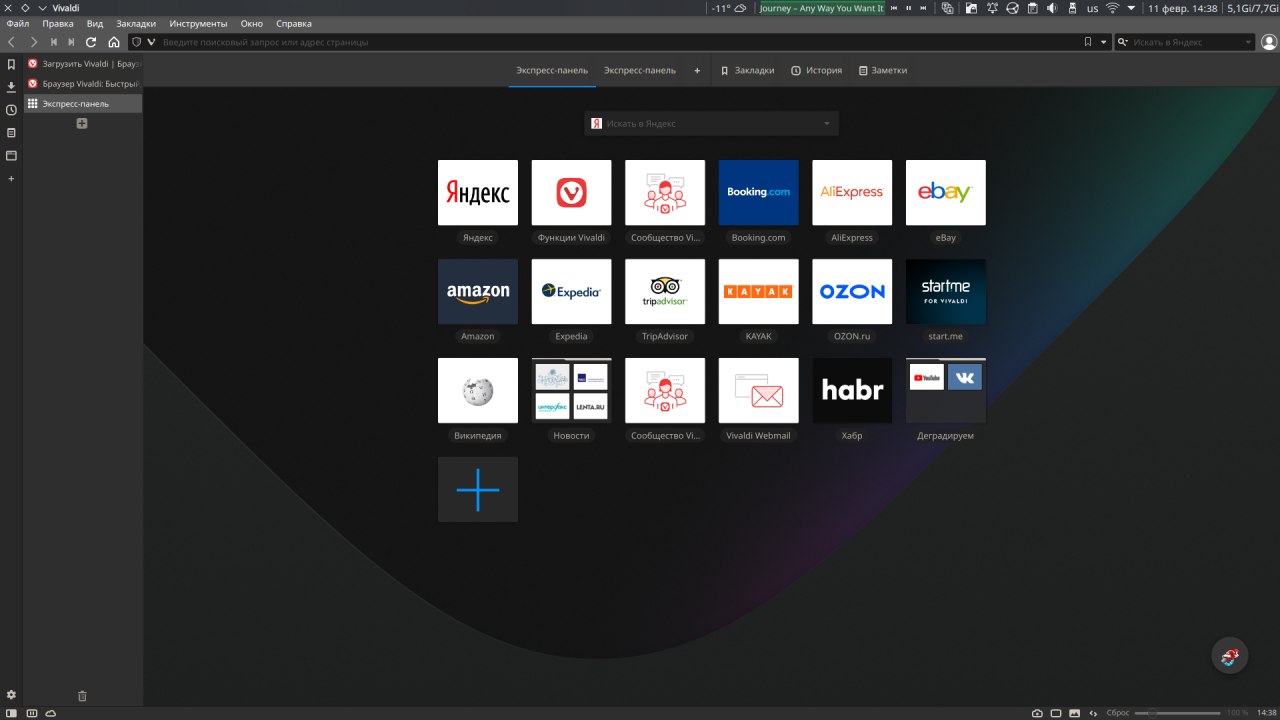Select the second Экспресс-панель heading
Screen dimensions: 1280x720
(640, 70)
